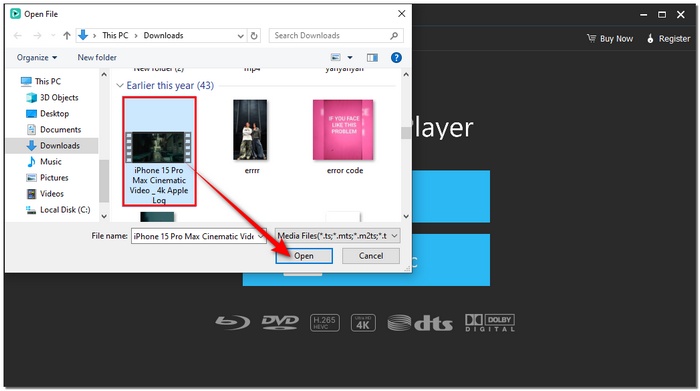Open the dialog Help icon
Screen dimensions: 700x391
point(396,58)
